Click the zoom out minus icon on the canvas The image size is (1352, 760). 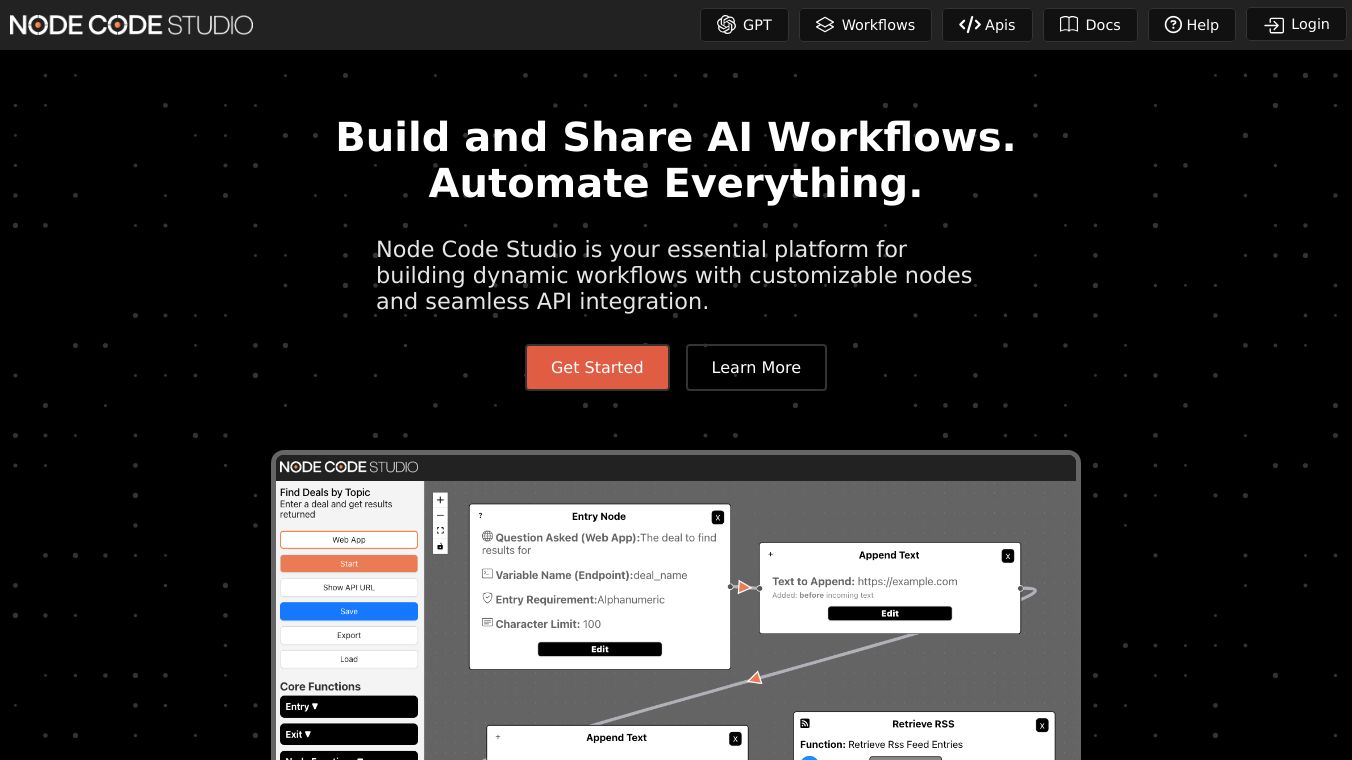(x=440, y=515)
